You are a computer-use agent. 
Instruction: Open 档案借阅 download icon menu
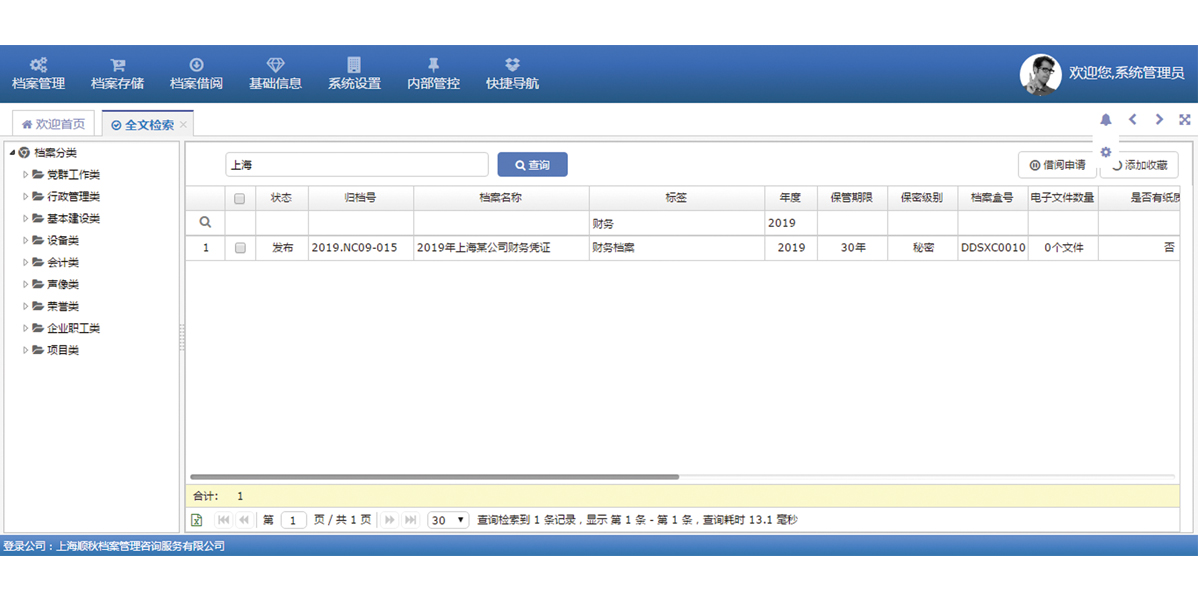click(x=196, y=65)
